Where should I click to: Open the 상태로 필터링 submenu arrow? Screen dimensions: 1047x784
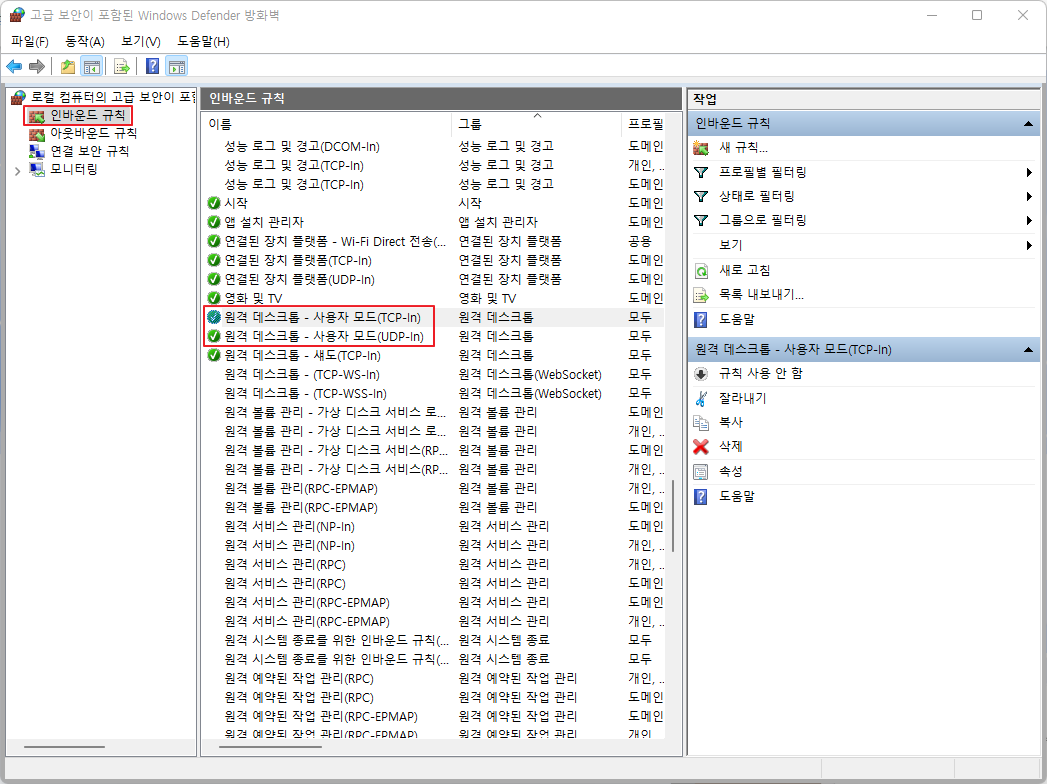coord(1029,196)
